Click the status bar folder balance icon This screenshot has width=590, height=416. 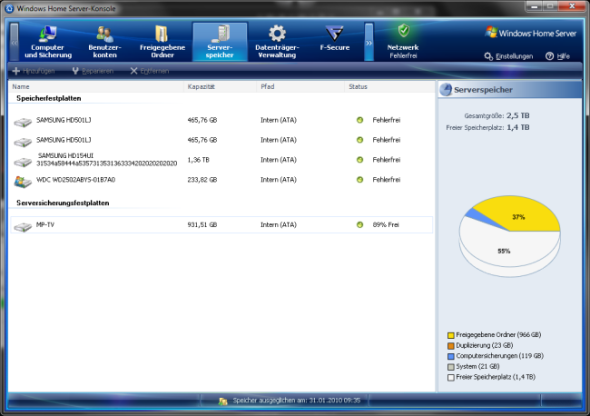(x=223, y=401)
